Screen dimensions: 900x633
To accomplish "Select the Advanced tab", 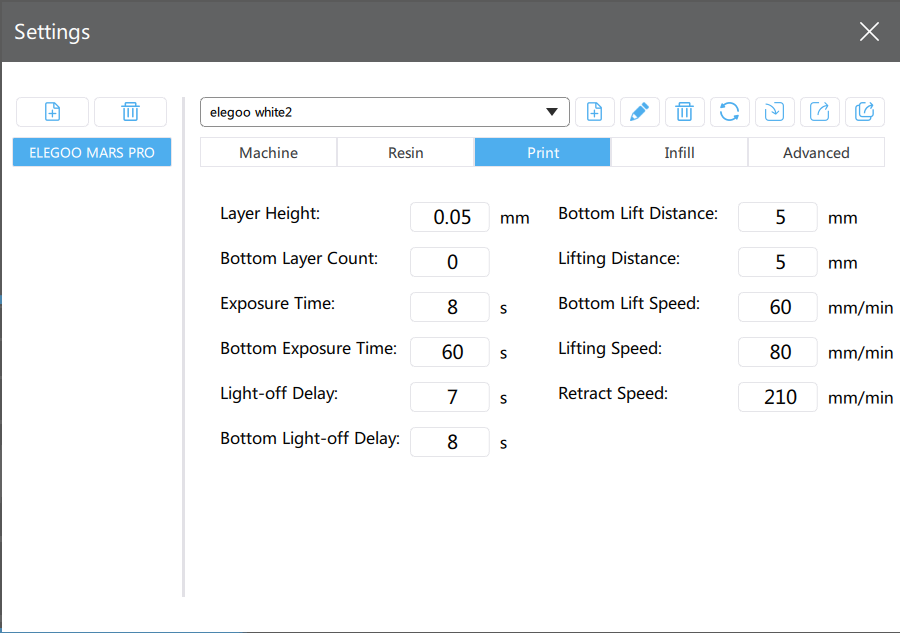I will point(816,153).
